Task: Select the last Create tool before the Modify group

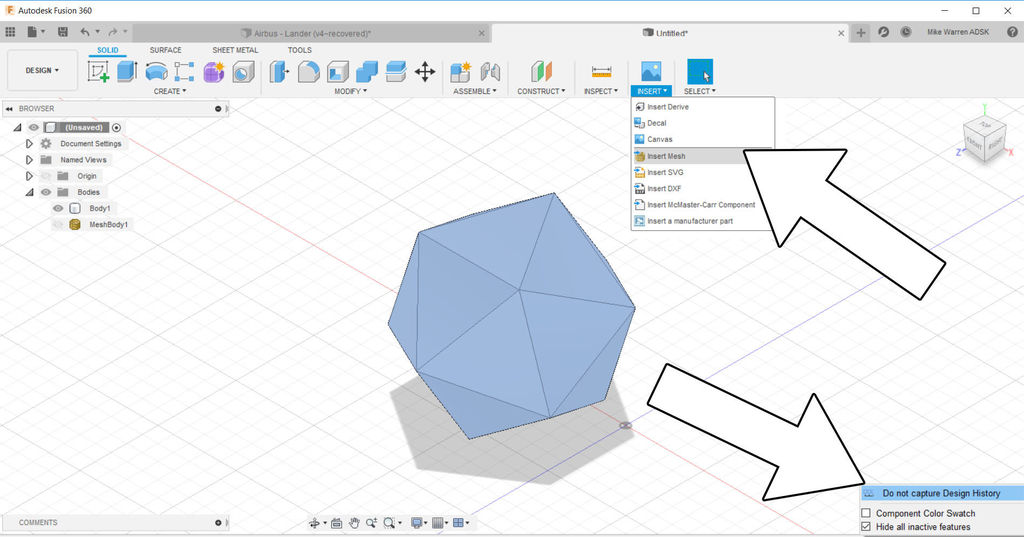Action: coord(243,71)
